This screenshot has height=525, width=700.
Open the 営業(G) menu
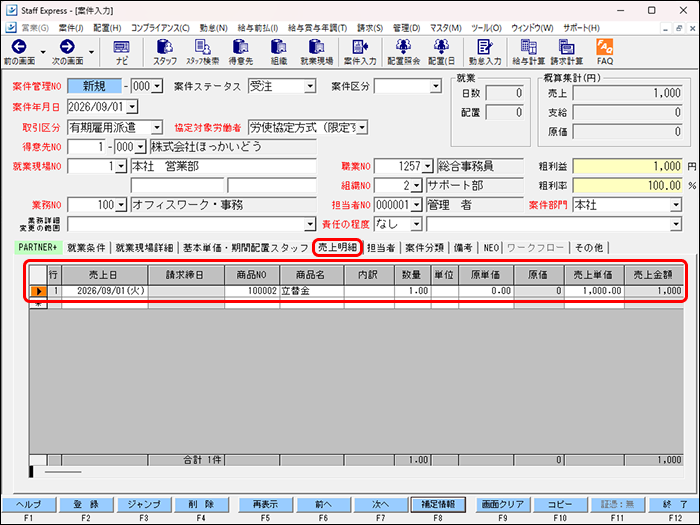click(x=35, y=28)
